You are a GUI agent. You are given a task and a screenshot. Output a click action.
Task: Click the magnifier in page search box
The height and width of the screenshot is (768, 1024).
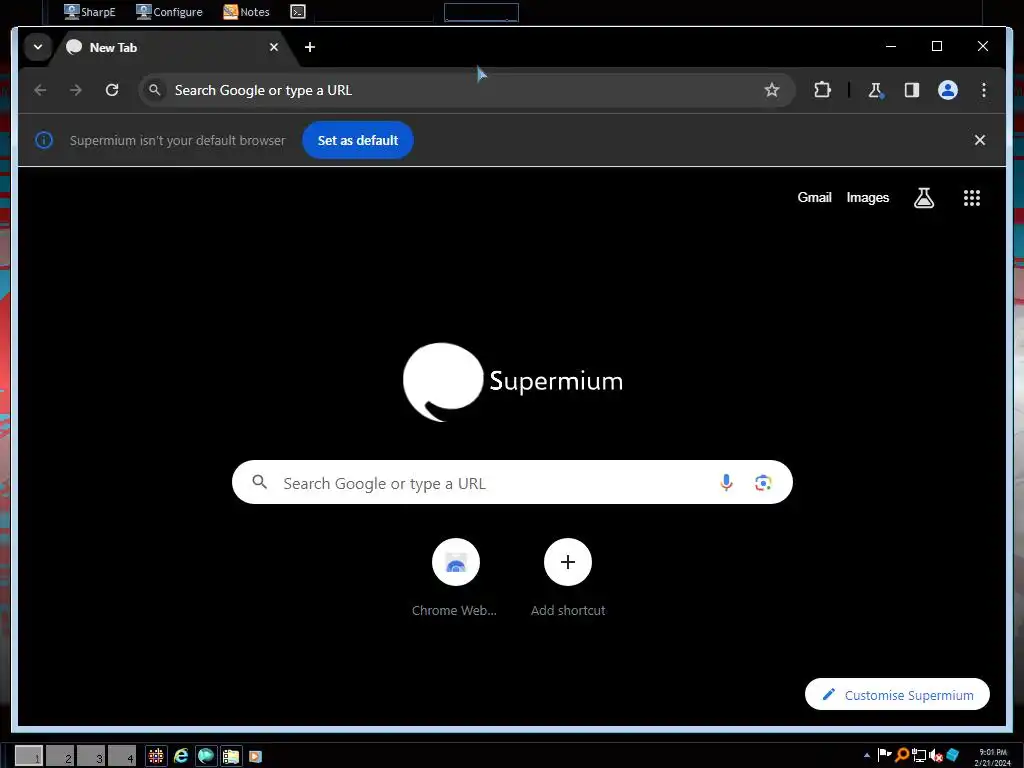260,483
